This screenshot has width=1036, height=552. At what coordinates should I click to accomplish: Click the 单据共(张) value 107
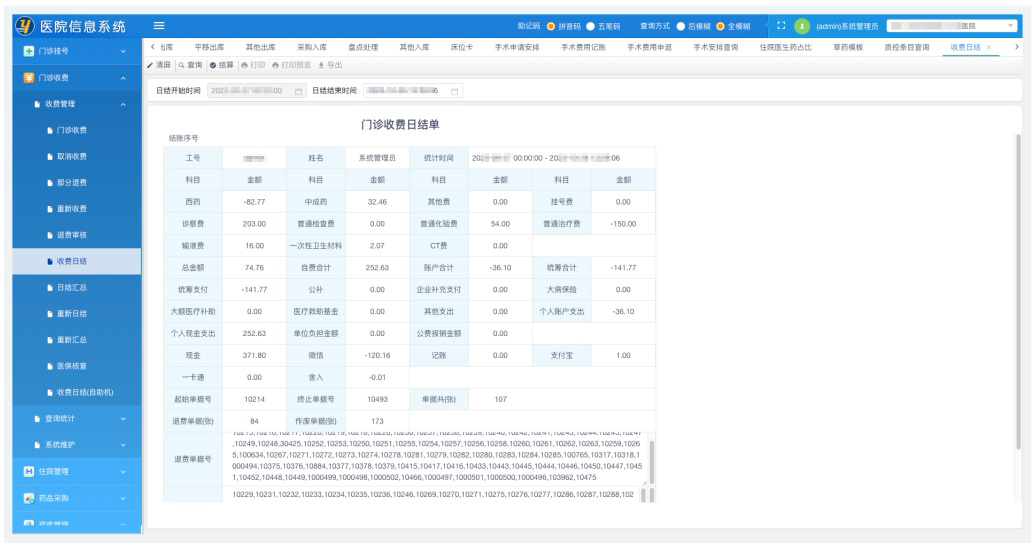coord(500,399)
